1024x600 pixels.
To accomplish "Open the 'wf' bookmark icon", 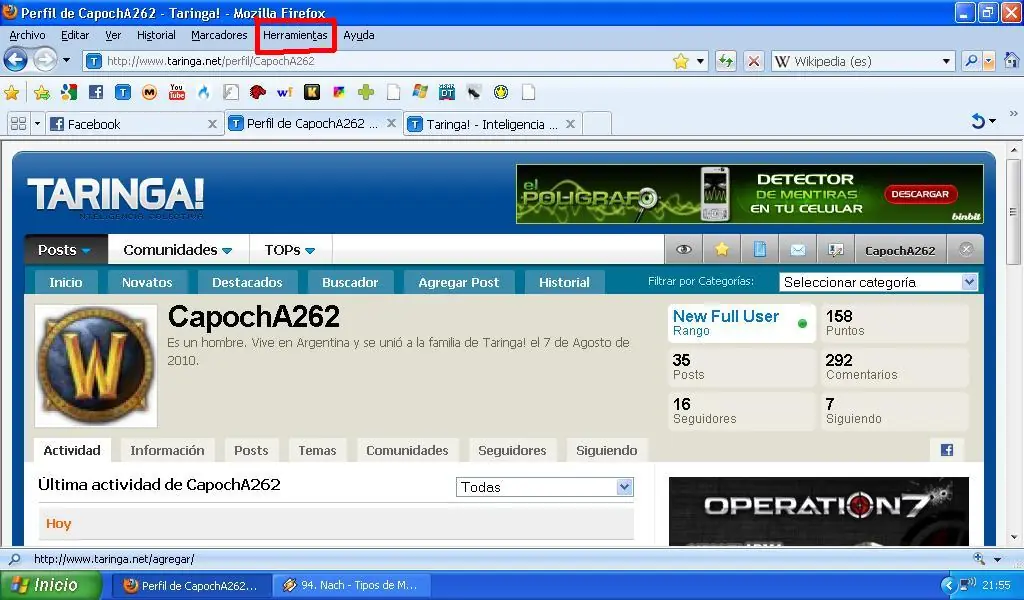I will click(284, 92).
